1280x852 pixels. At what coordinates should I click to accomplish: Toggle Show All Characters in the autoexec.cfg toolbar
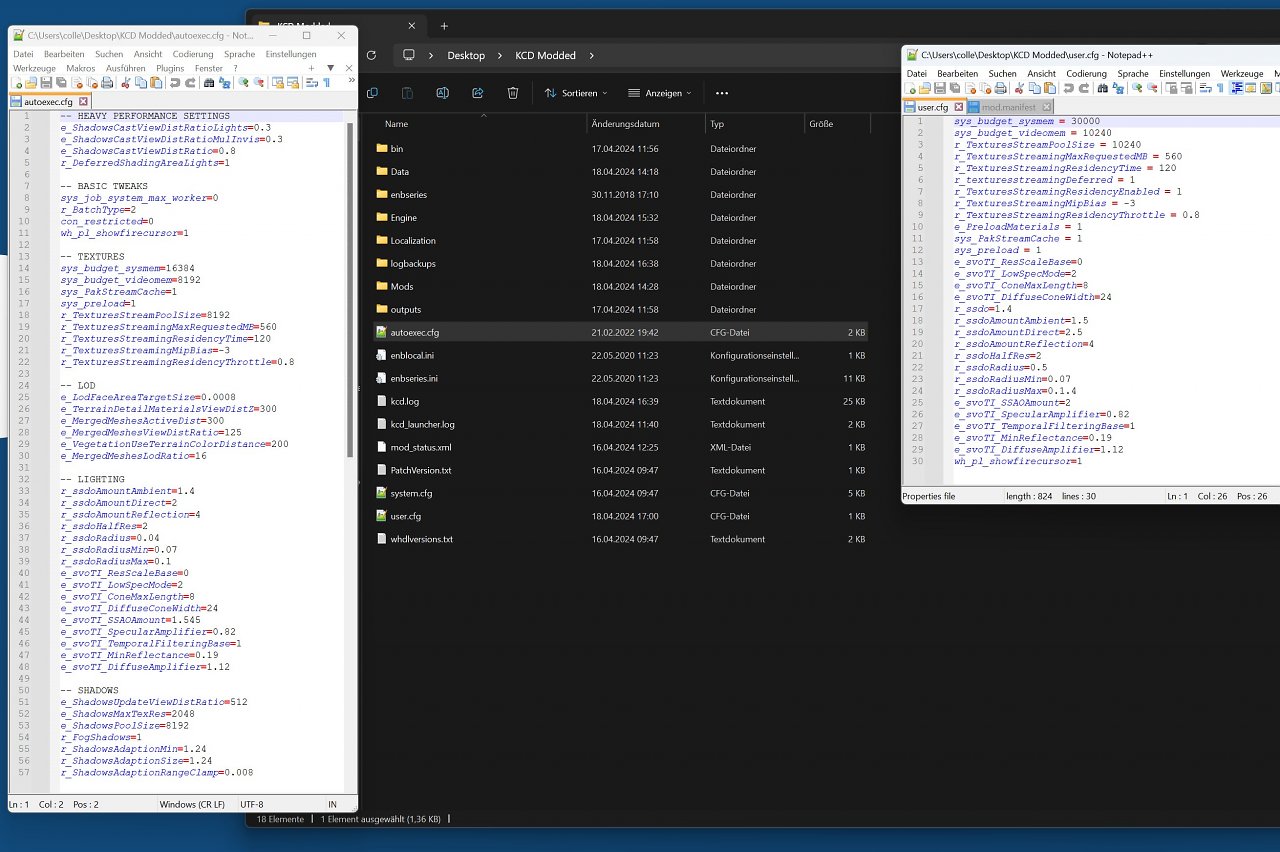coord(326,82)
